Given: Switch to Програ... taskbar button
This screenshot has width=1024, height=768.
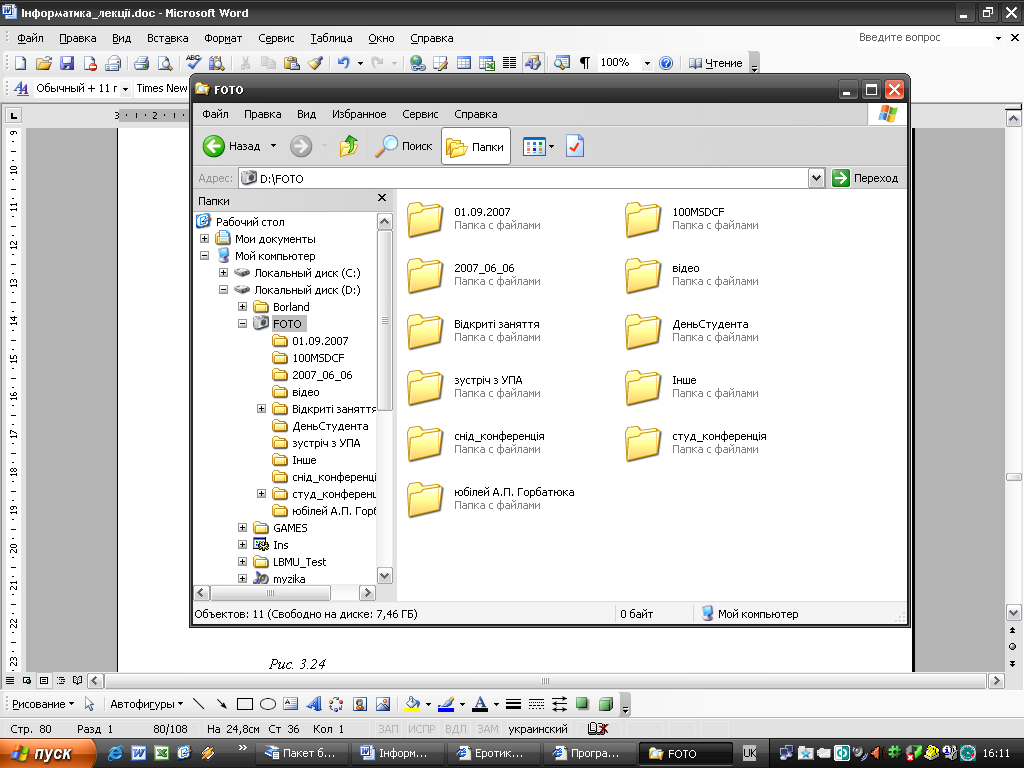Looking at the screenshot, I should [591, 754].
